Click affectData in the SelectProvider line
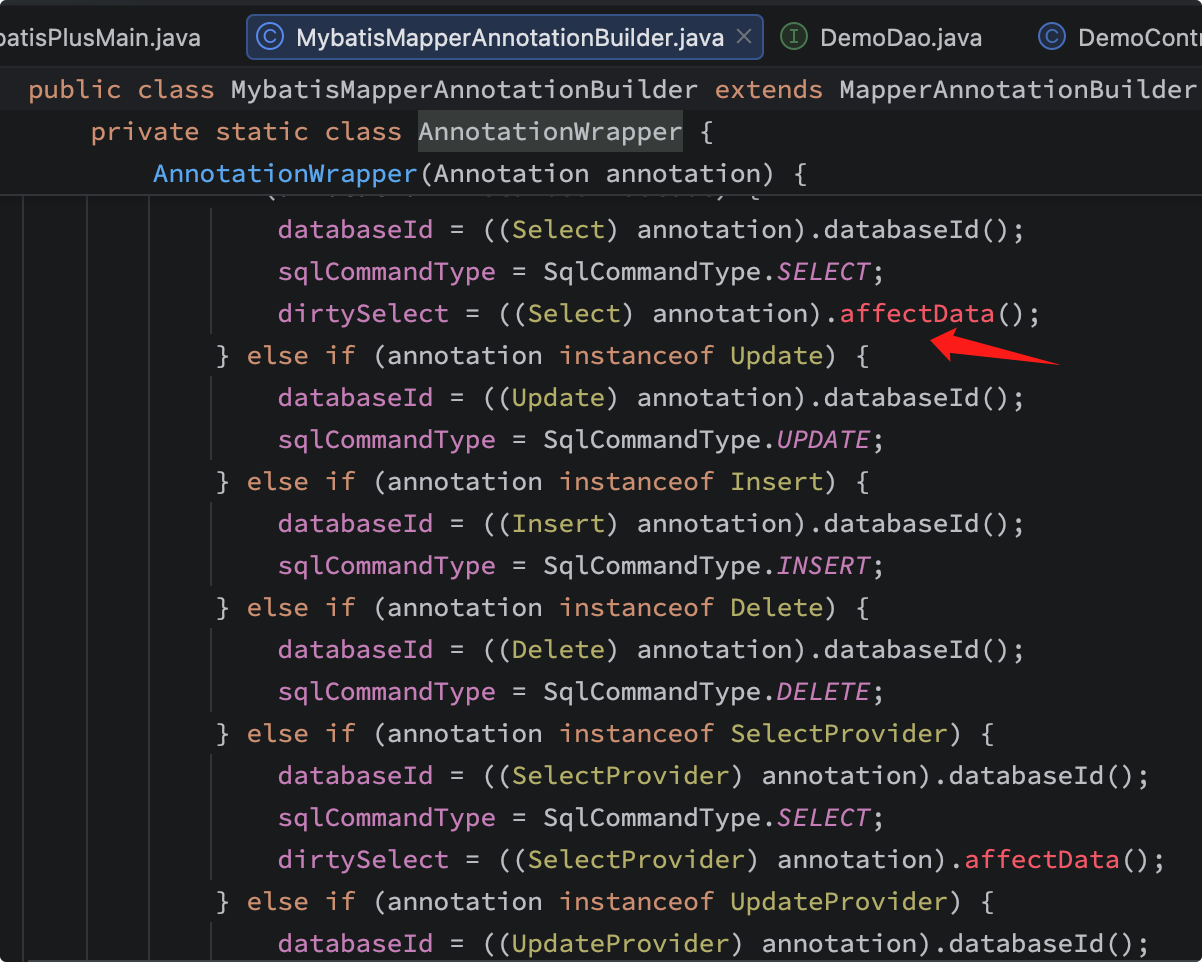 1042,860
